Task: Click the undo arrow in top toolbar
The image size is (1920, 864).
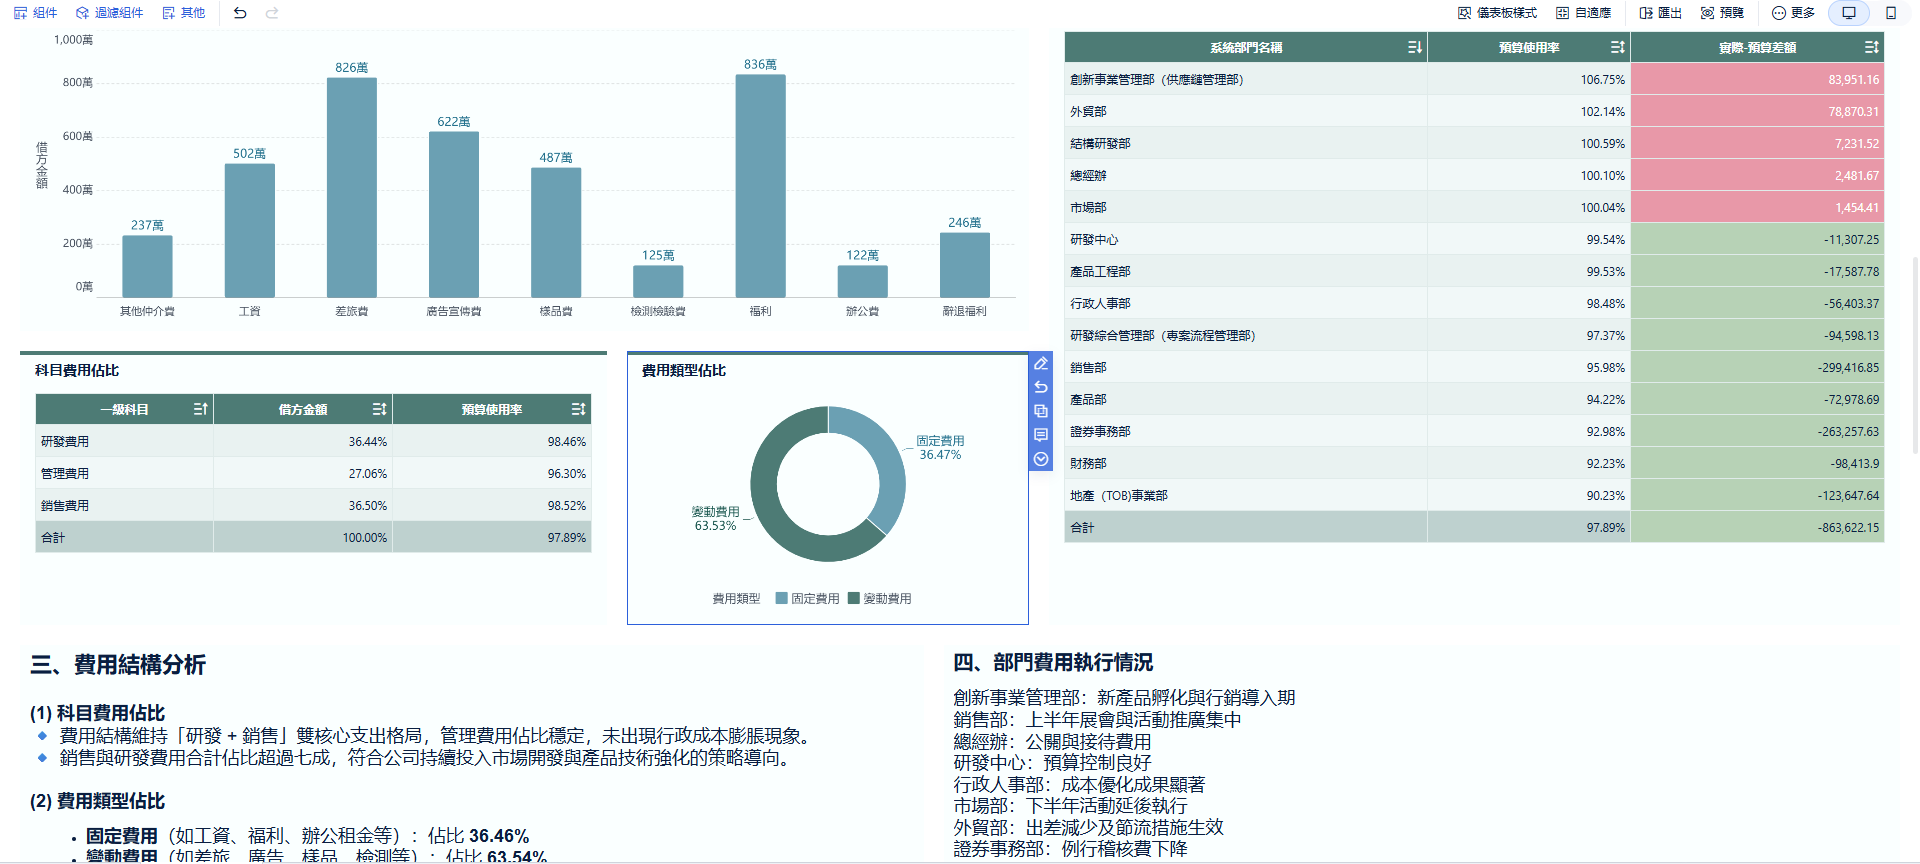Action: [x=240, y=13]
